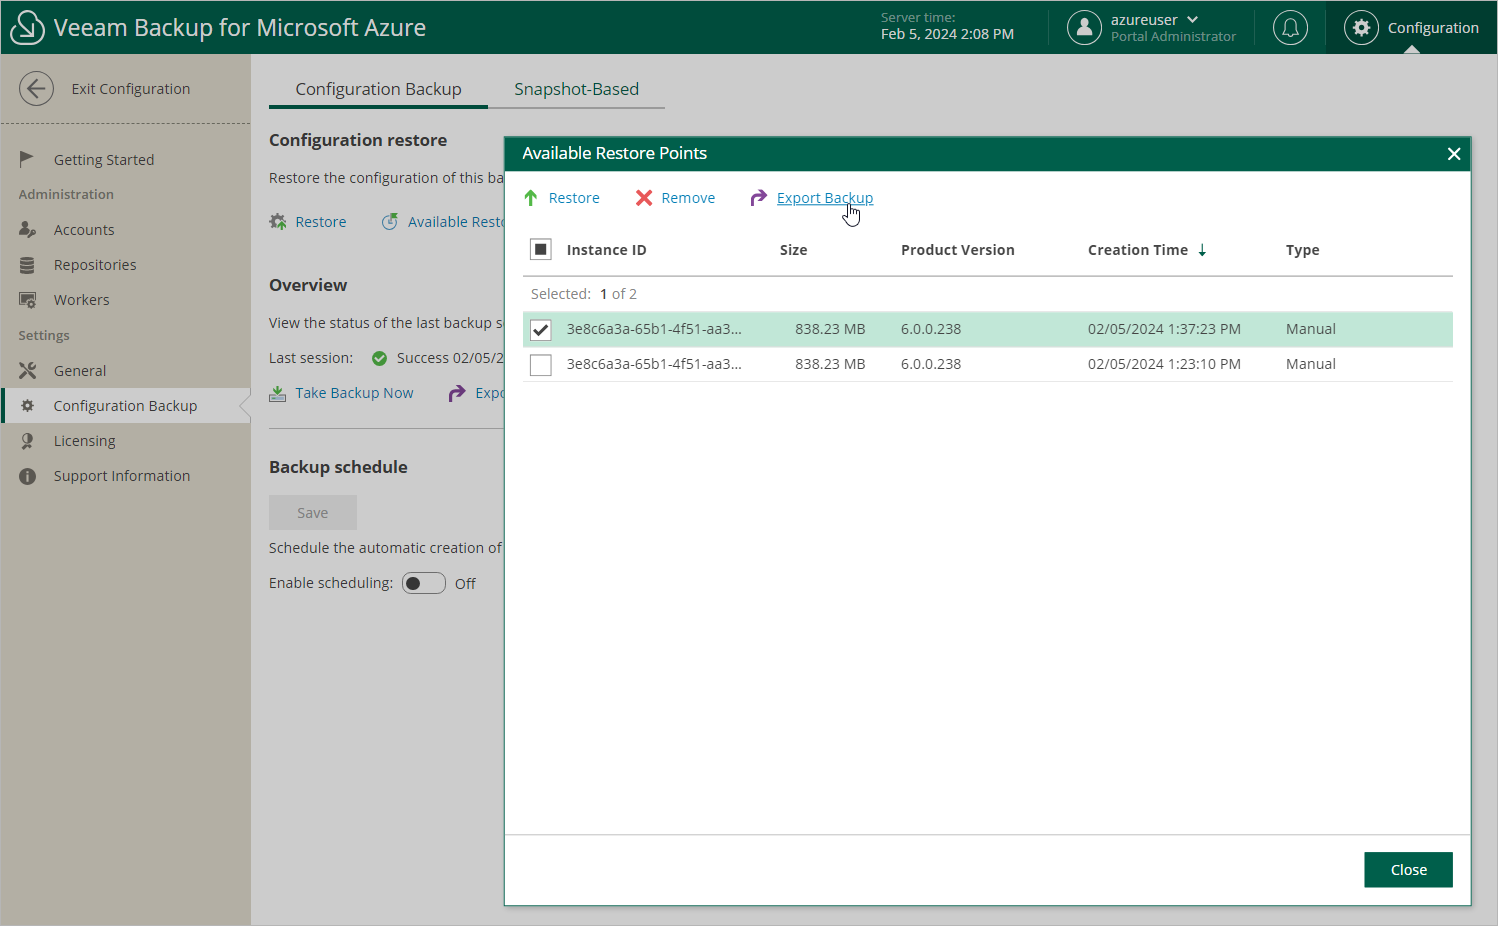The width and height of the screenshot is (1498, 926).
Task: Click the green Success status icon
Action: click(x=379, y=358)
